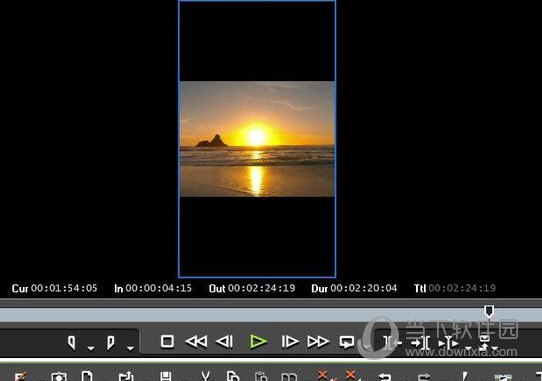Click the Cur timecode 00:01:54:05
The image size is (542, 381).
click(64, 288)
